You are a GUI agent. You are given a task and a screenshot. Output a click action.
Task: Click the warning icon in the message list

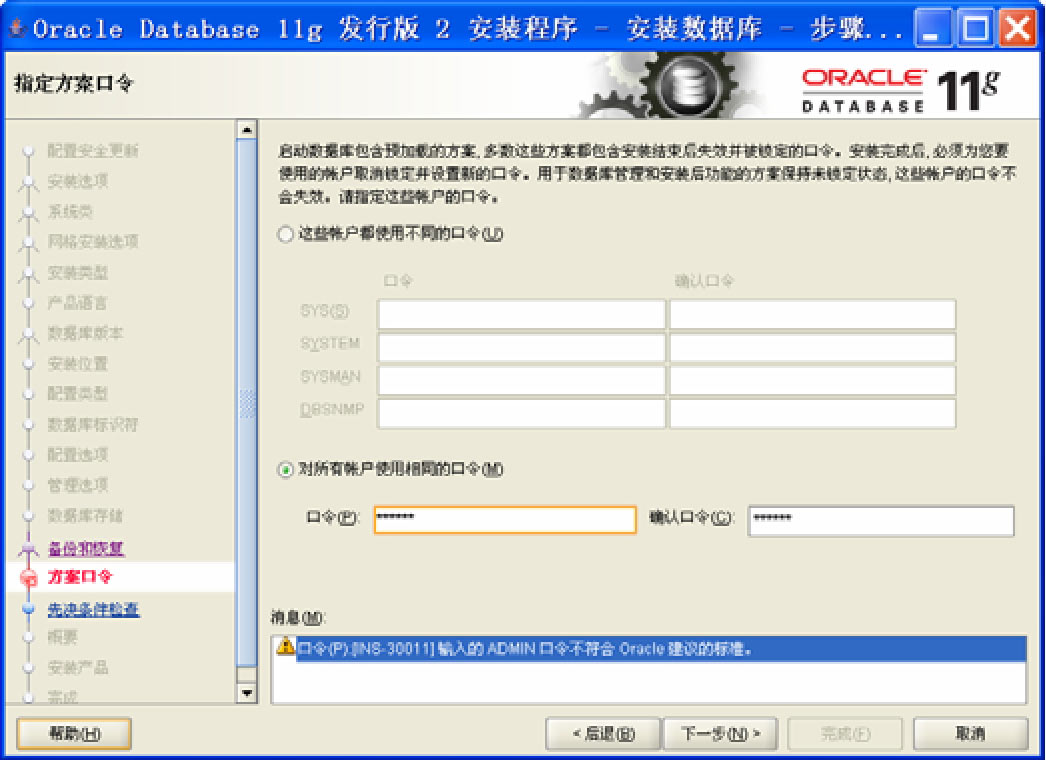(x=286, y=647)
